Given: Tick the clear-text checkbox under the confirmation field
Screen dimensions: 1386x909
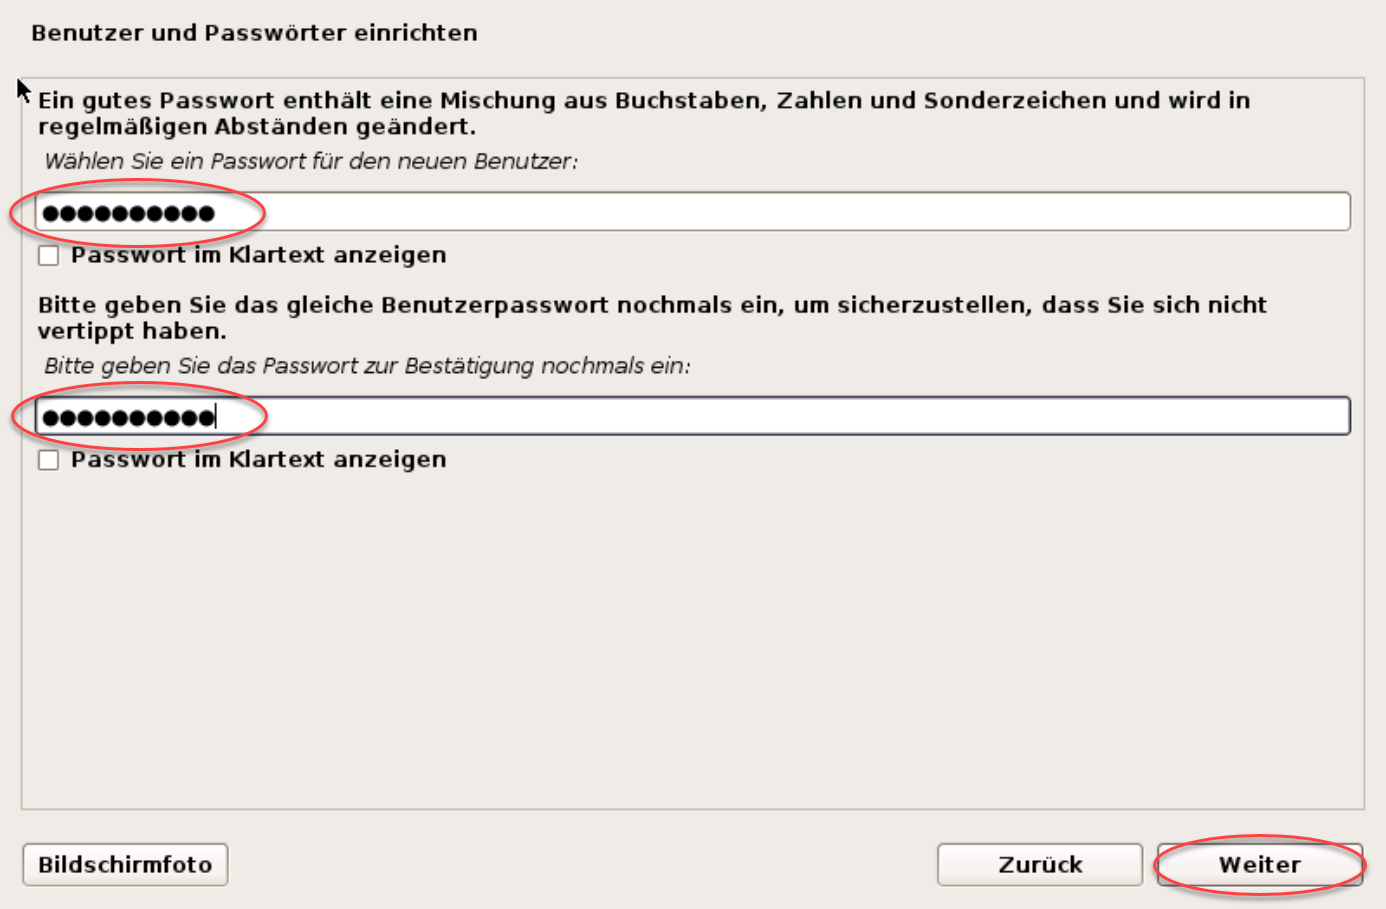Looking at the screenshot, I should tap(48, 460).
